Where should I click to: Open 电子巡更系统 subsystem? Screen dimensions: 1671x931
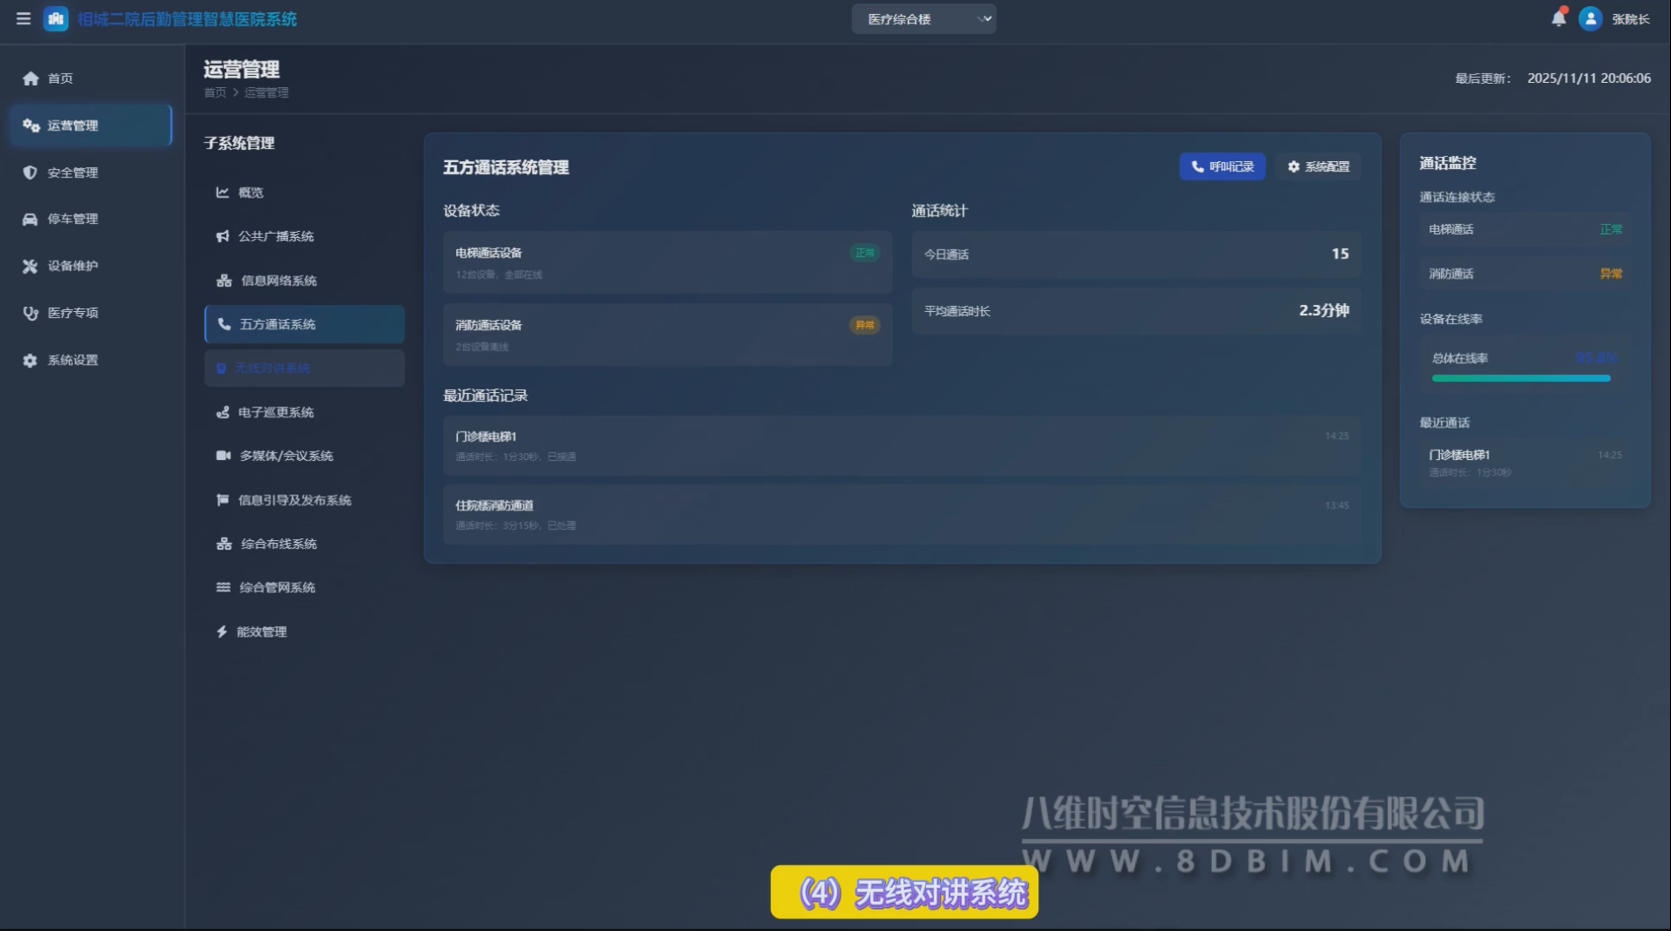[x=275, y=412]
